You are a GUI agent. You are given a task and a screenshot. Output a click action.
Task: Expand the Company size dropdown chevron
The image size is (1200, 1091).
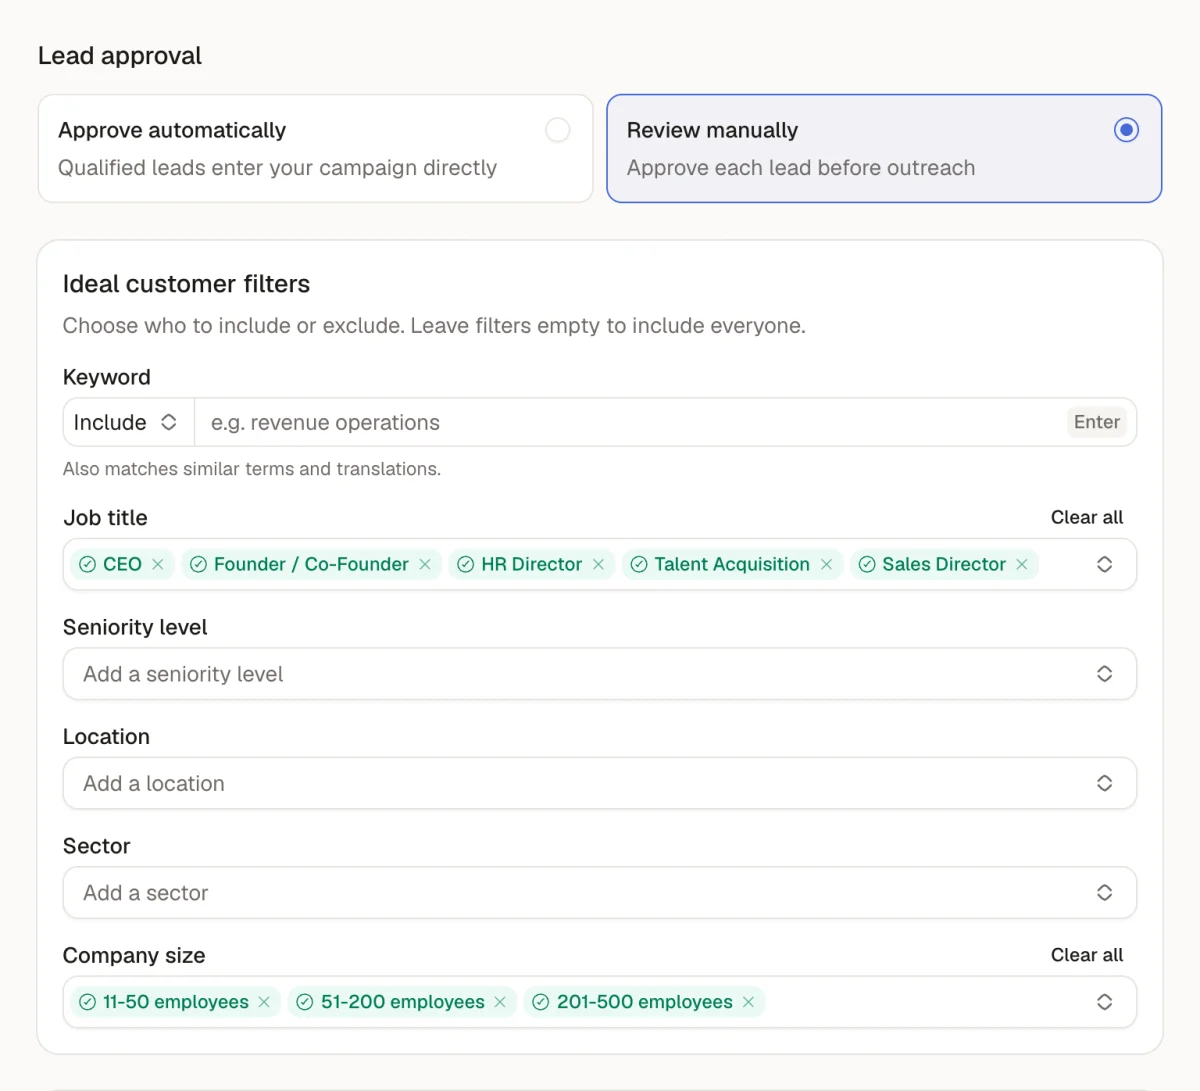tap(1105, 1002)
